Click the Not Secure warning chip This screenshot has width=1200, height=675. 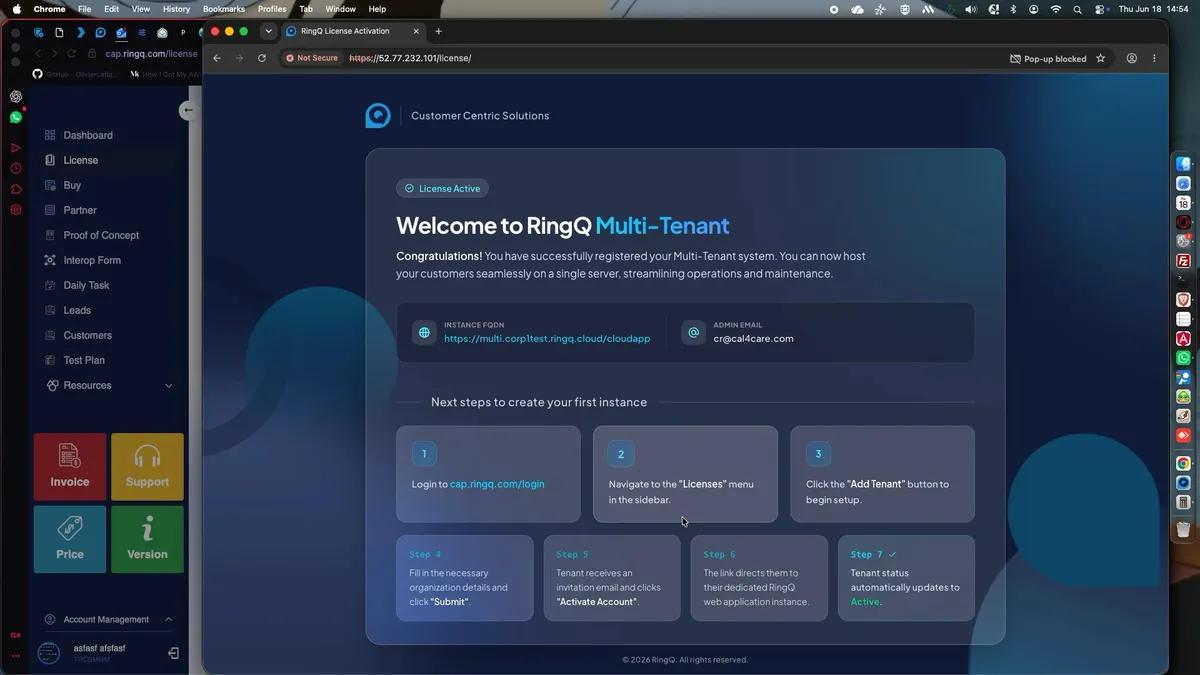pos(311,58)
